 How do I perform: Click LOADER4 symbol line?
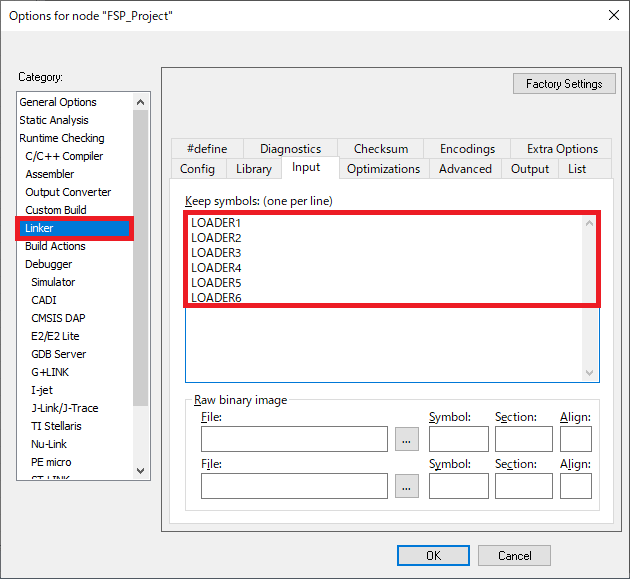(216, 268)
